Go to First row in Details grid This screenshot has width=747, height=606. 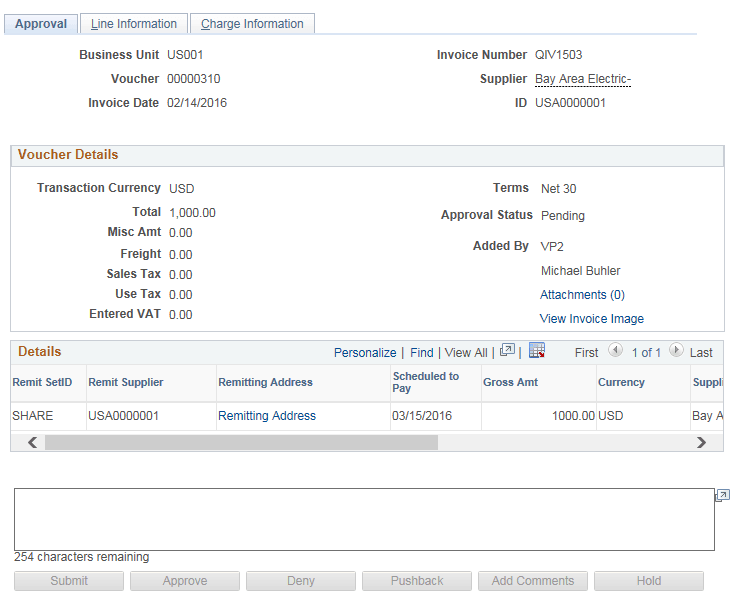586,353
